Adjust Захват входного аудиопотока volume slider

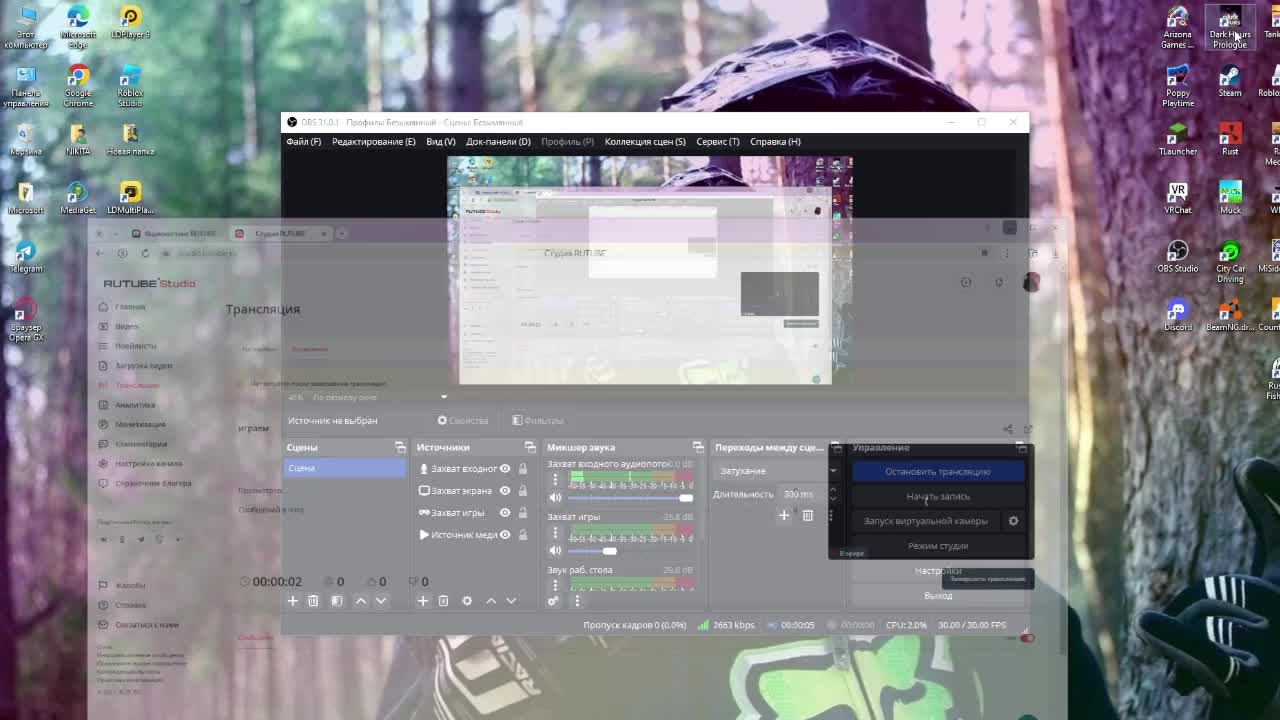pyautogui.click(x=629, y=497)
